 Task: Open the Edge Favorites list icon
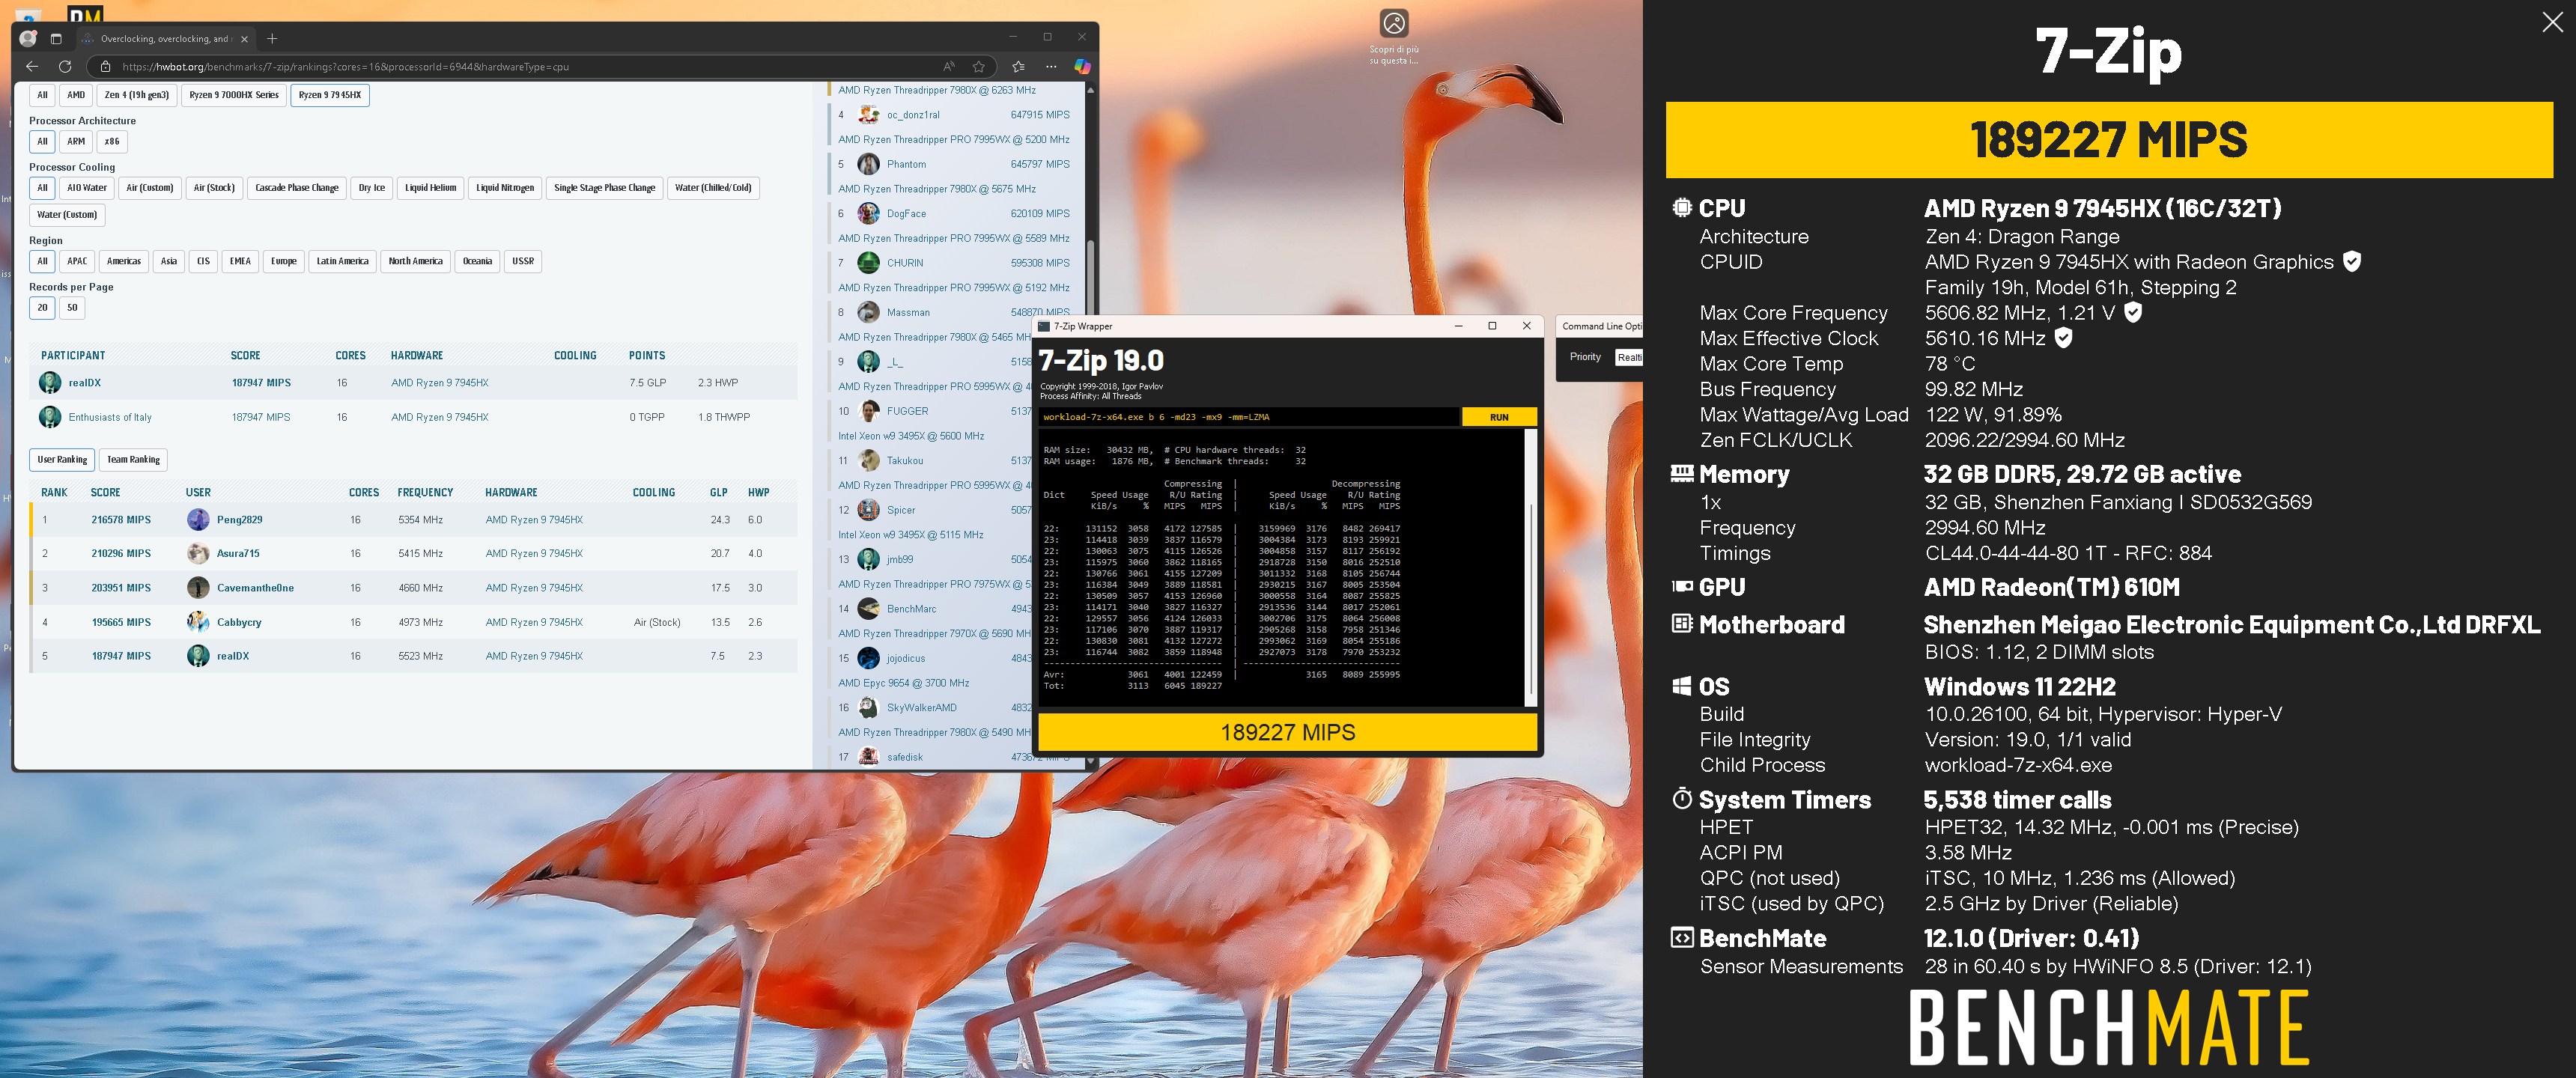pyautogui.click(x=1018, y=66)
